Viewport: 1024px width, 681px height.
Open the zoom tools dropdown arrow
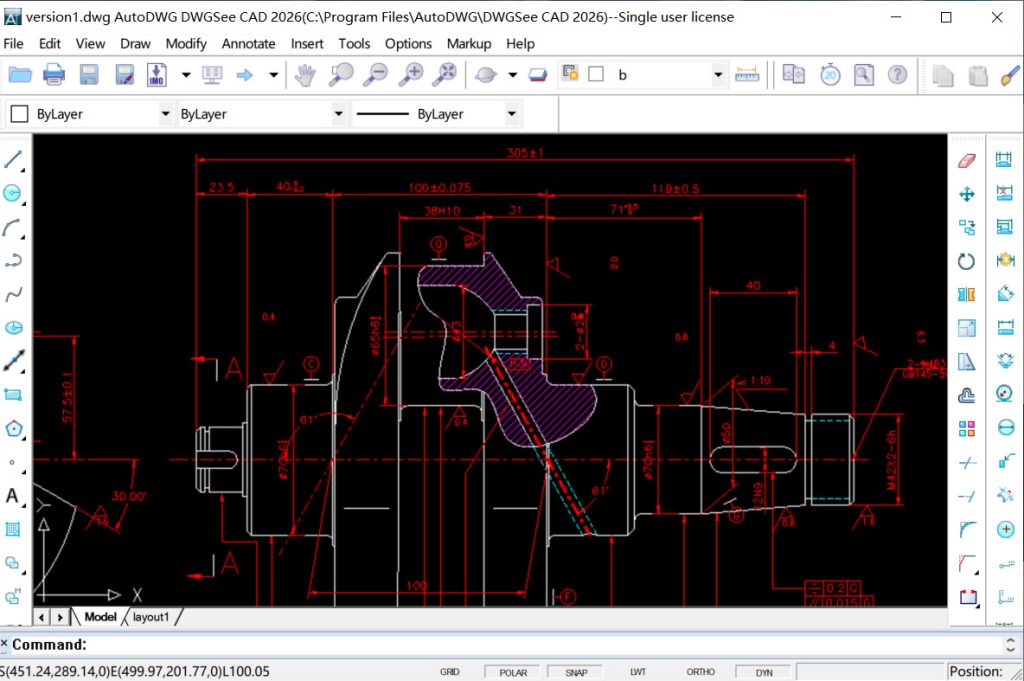(x=513, y=74)
